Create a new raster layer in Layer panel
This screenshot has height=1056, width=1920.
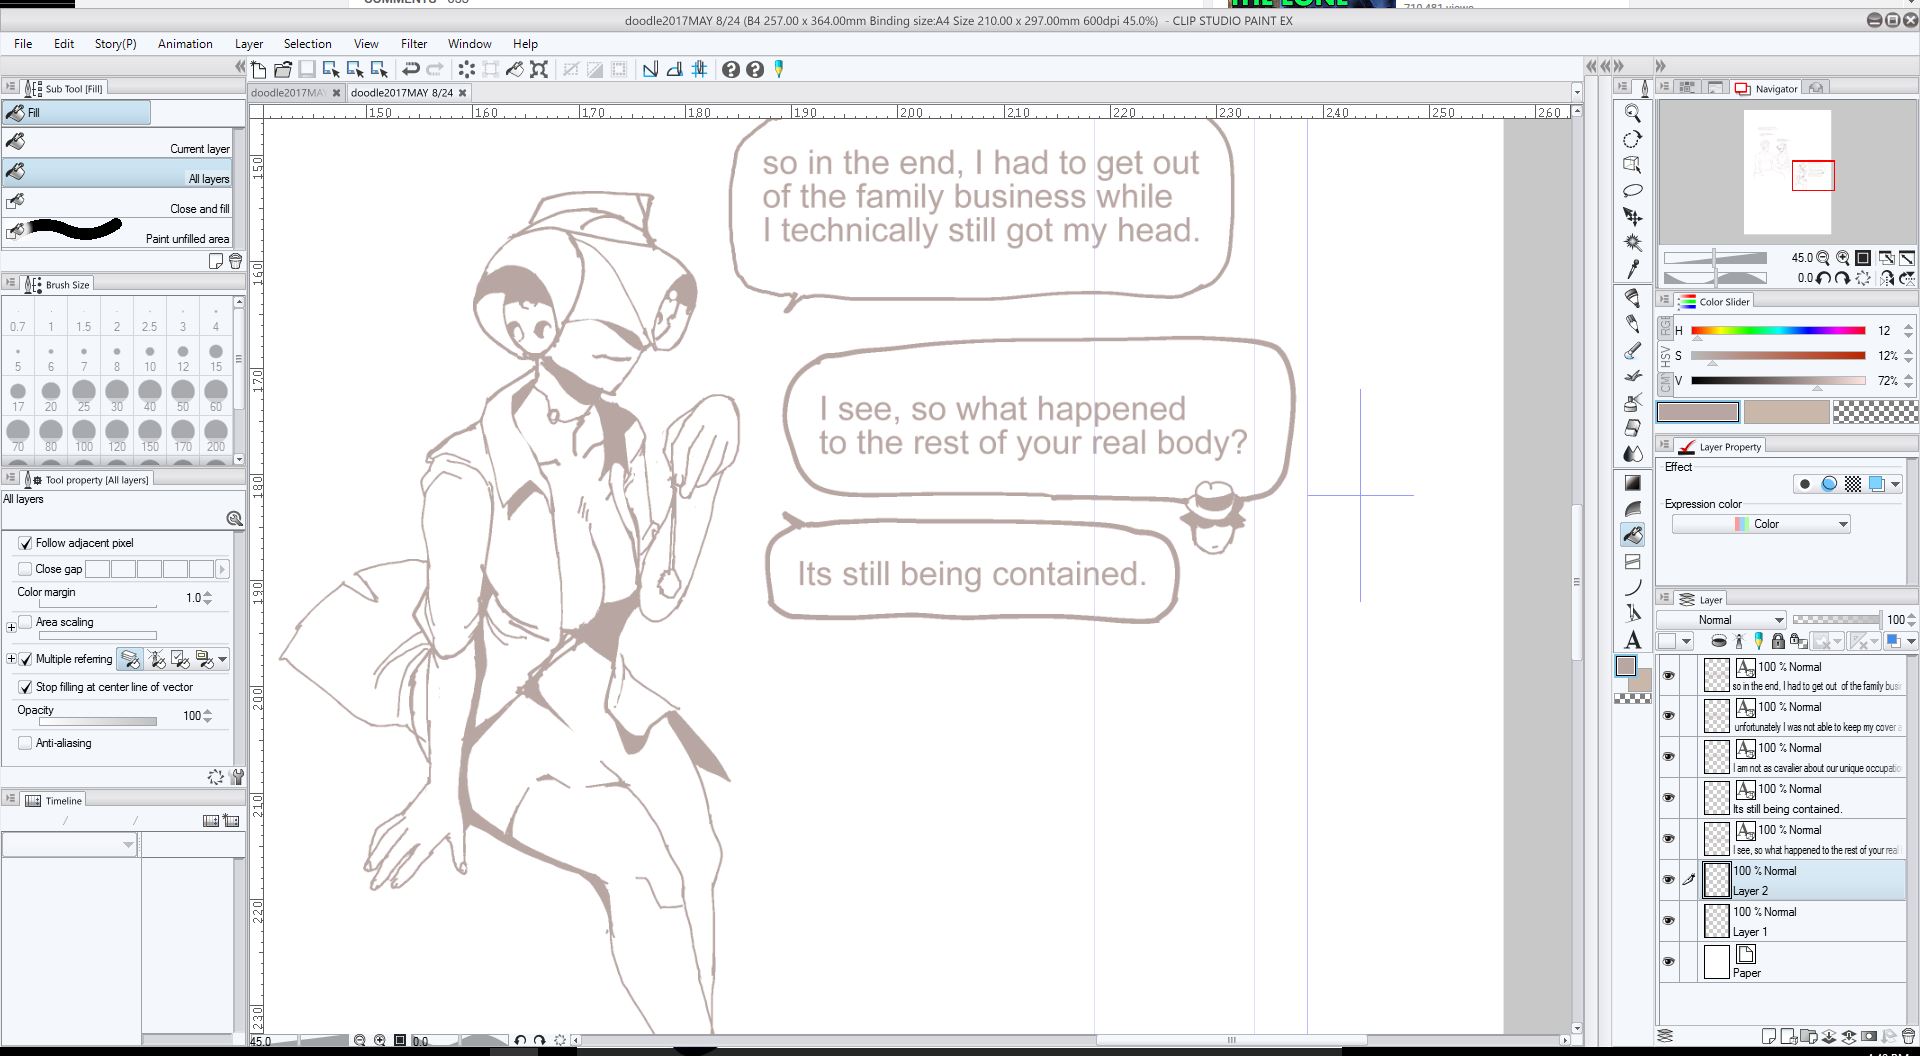click(x=1768, y=1036)
